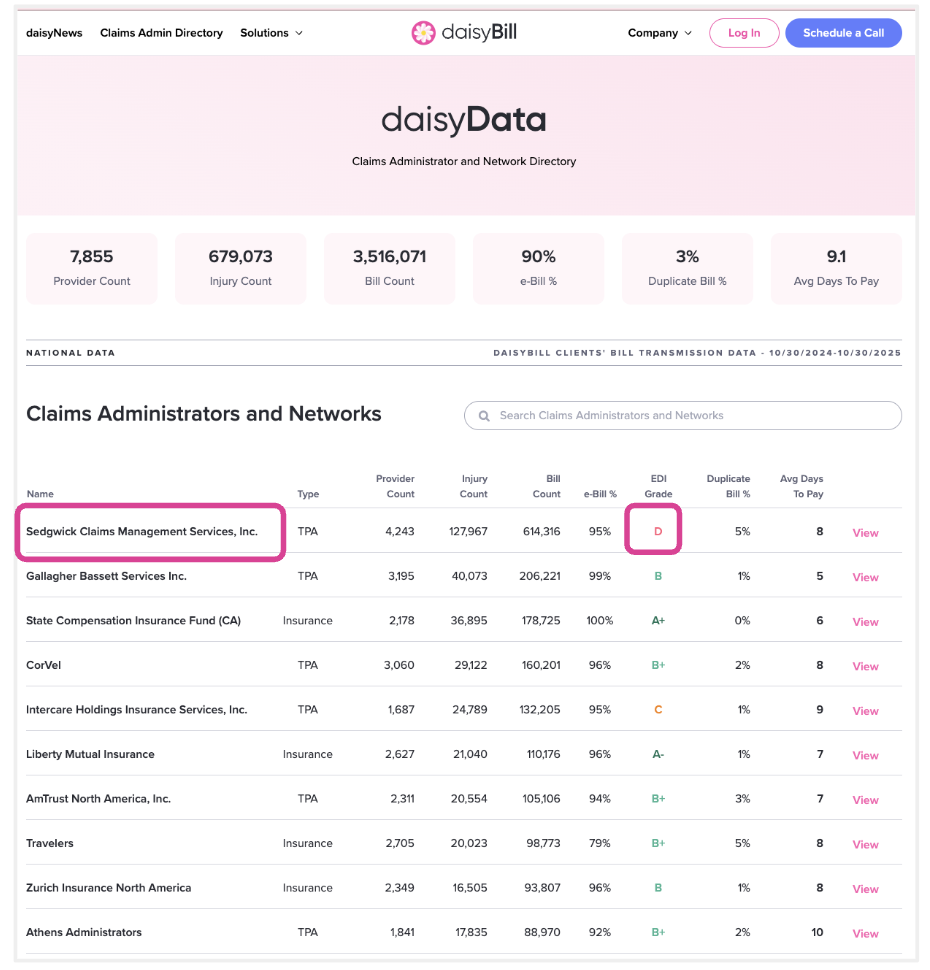Click the Provider Count stat card
930x970 pixels.
(x=92, y=268)
